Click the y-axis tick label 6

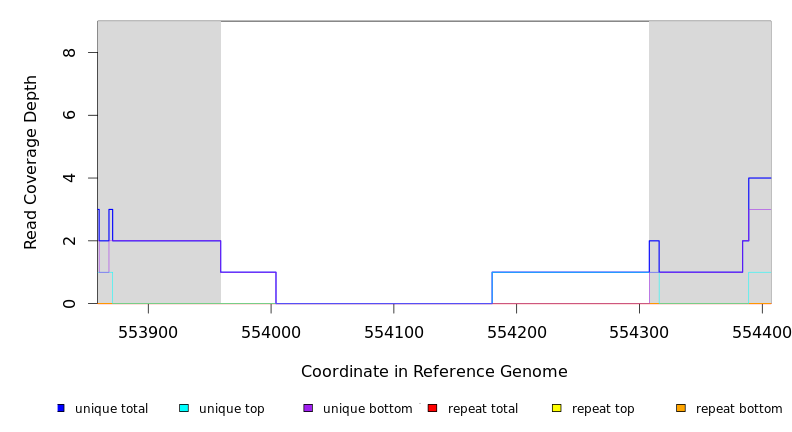69,115
